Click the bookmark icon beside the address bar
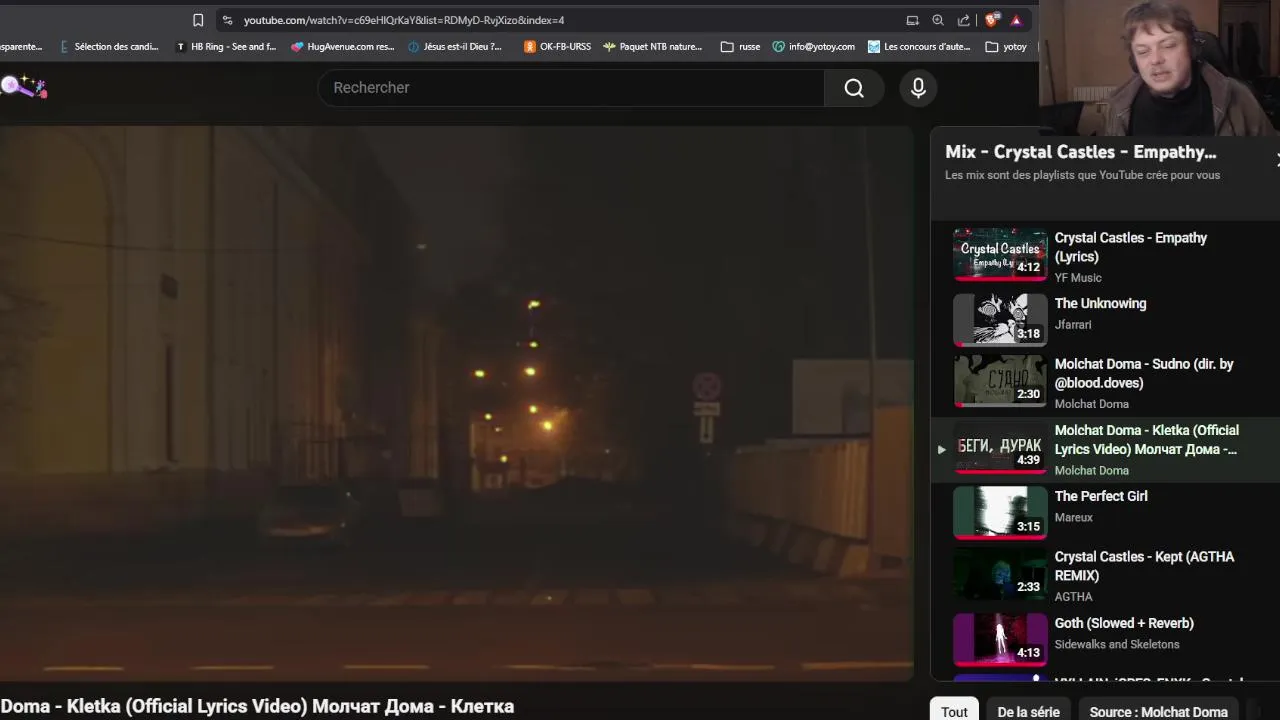This screenshot has width=1280, height=720. [x=198, y=20]
